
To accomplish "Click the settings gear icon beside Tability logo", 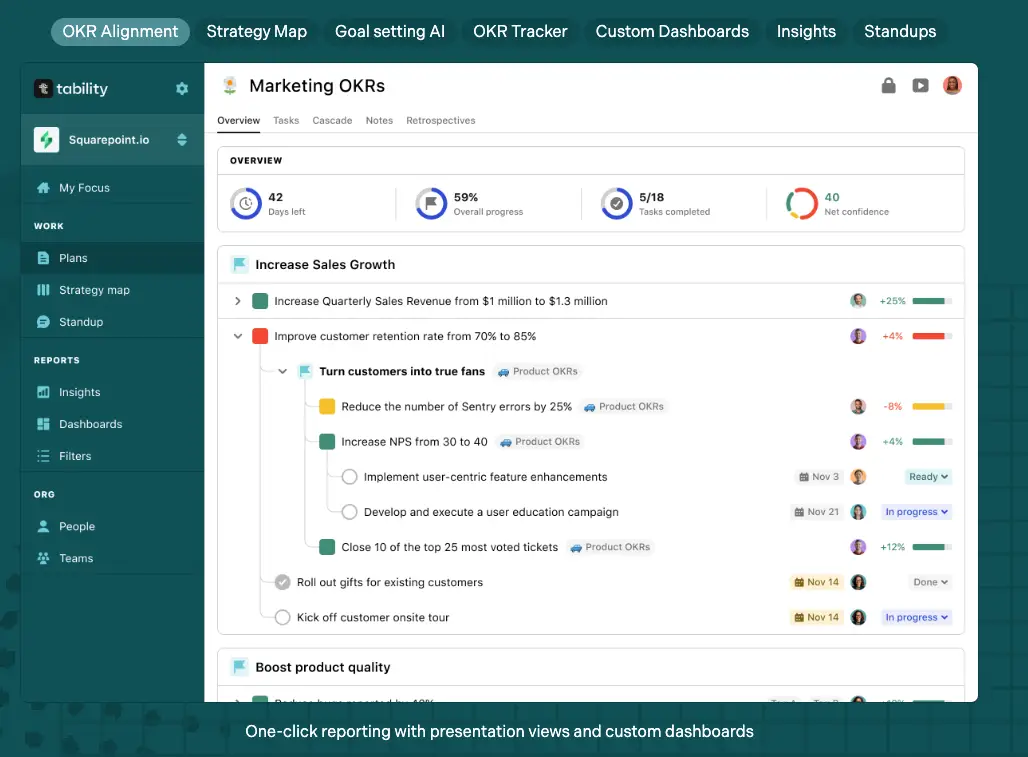I will [x=182, y=89].
